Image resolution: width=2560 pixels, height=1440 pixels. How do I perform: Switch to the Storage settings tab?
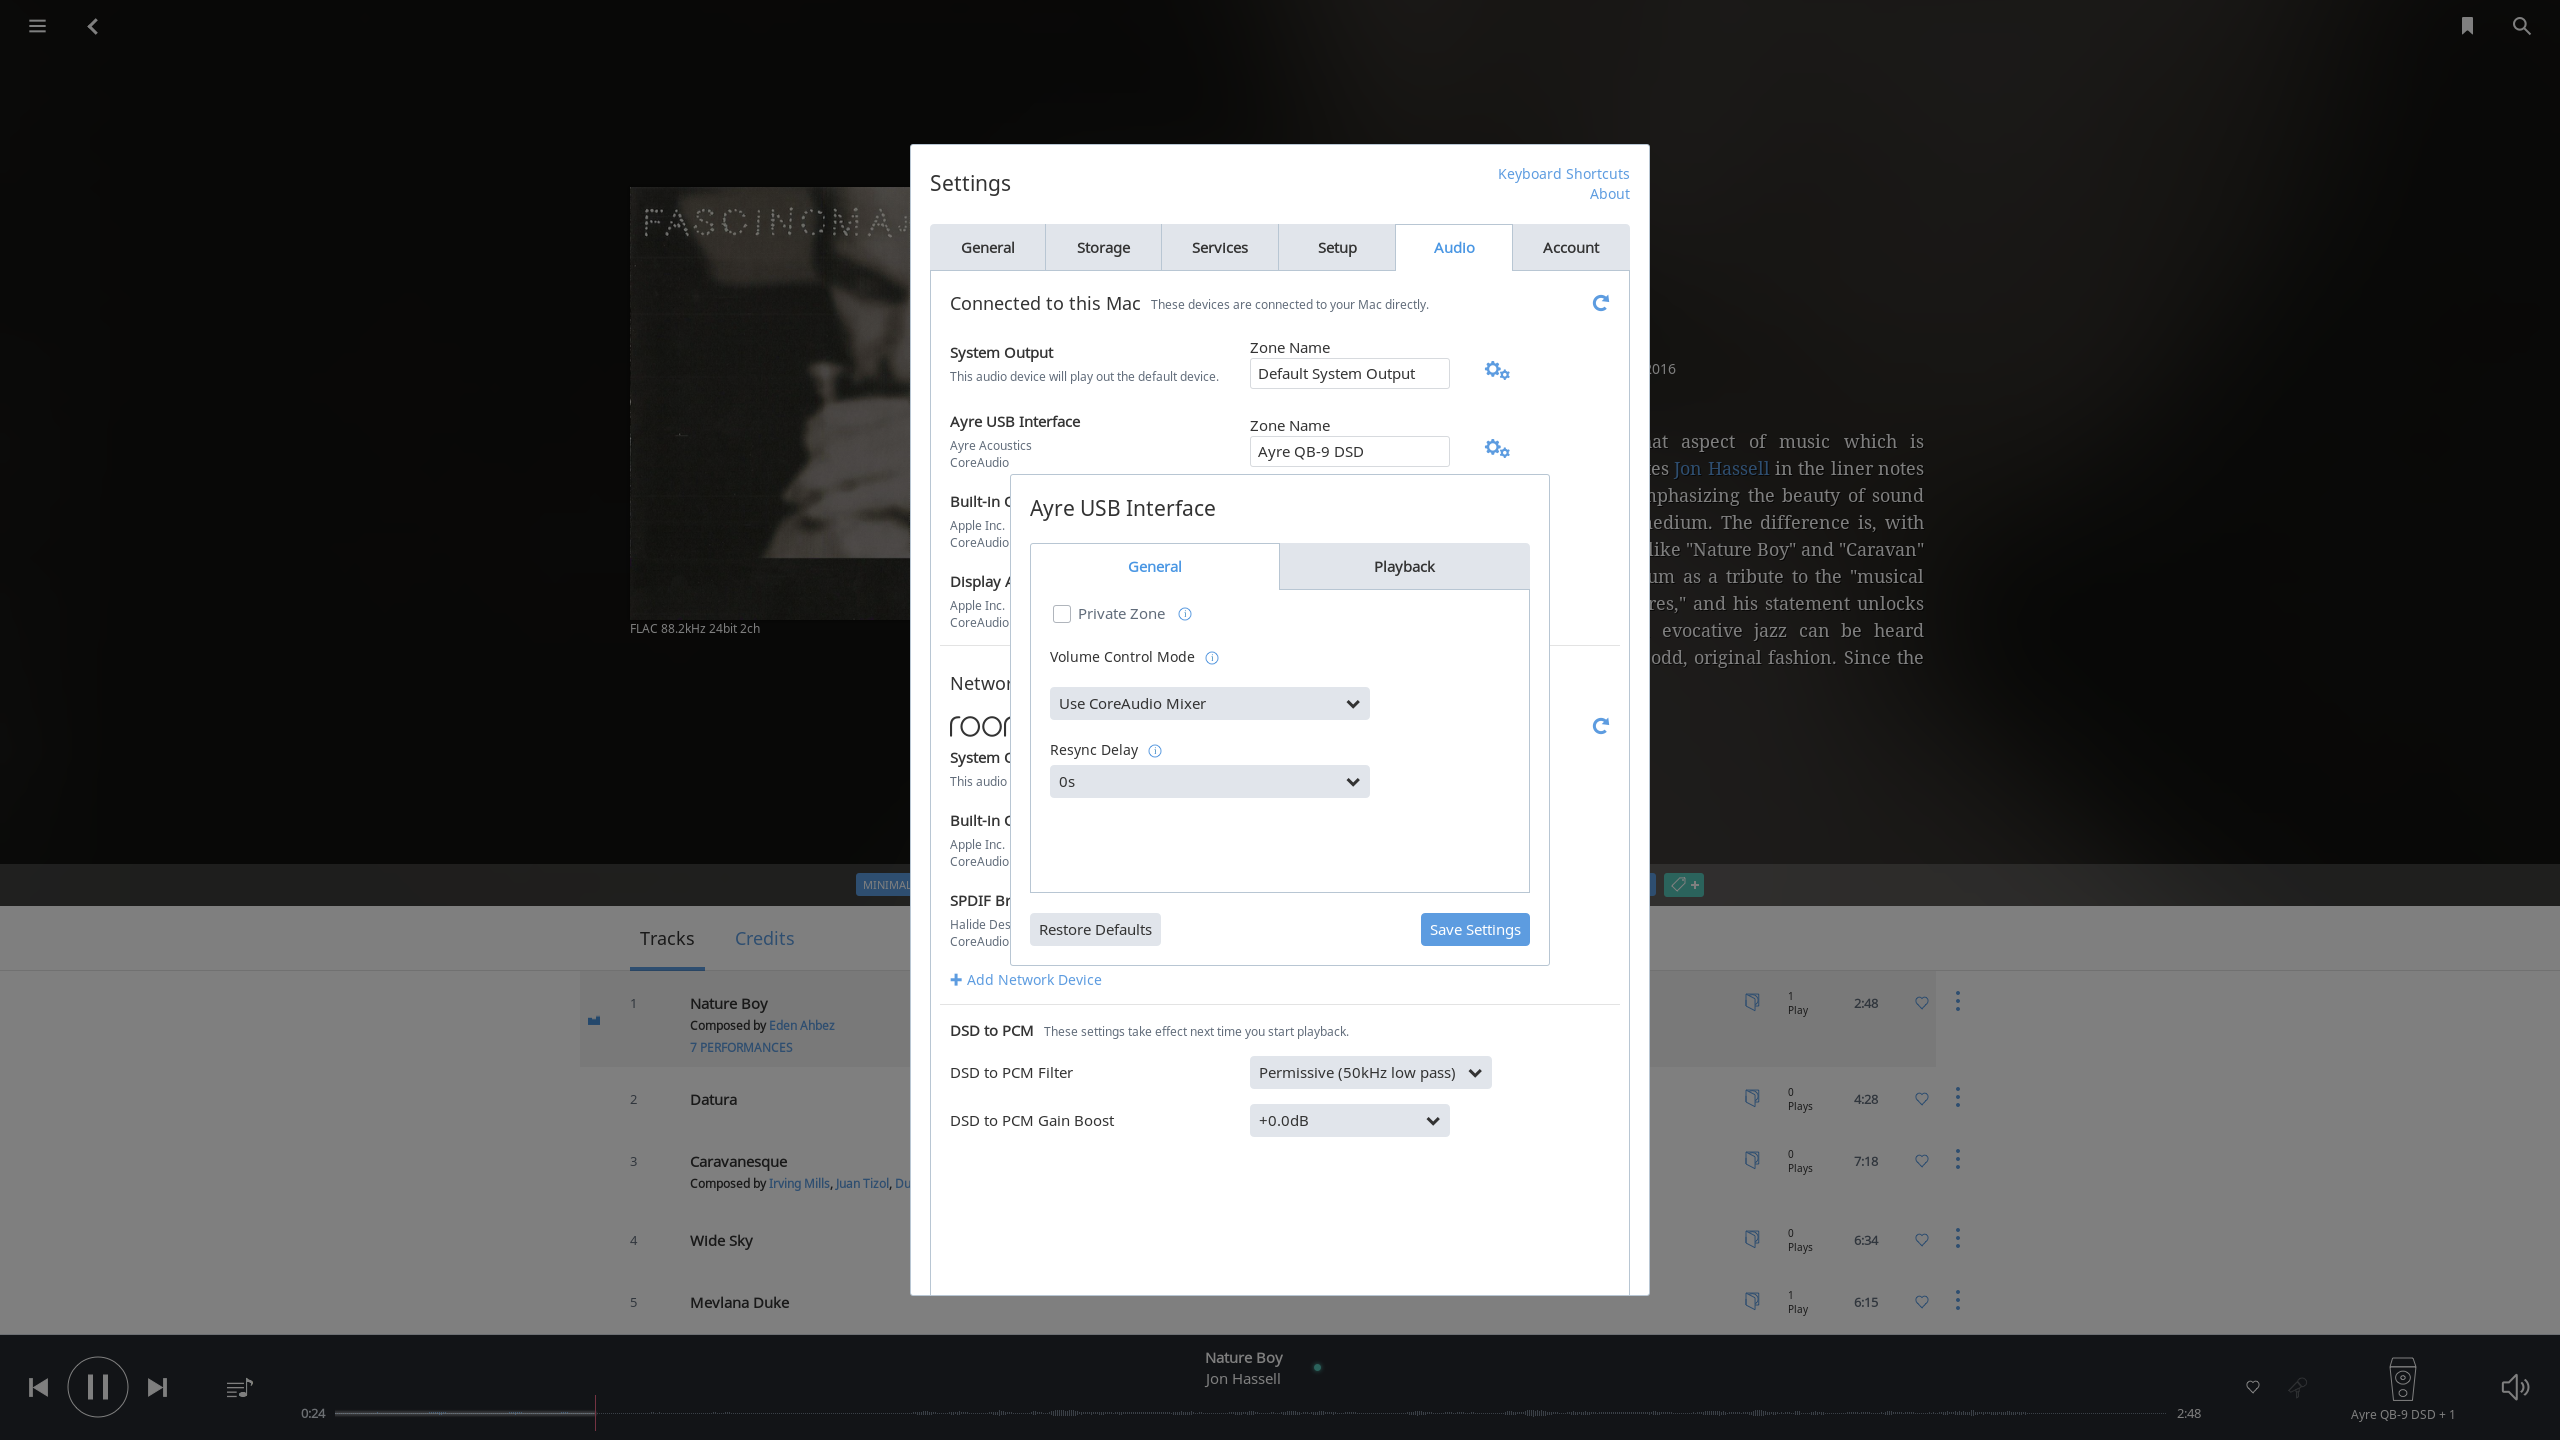click(x=1103, y=248)
